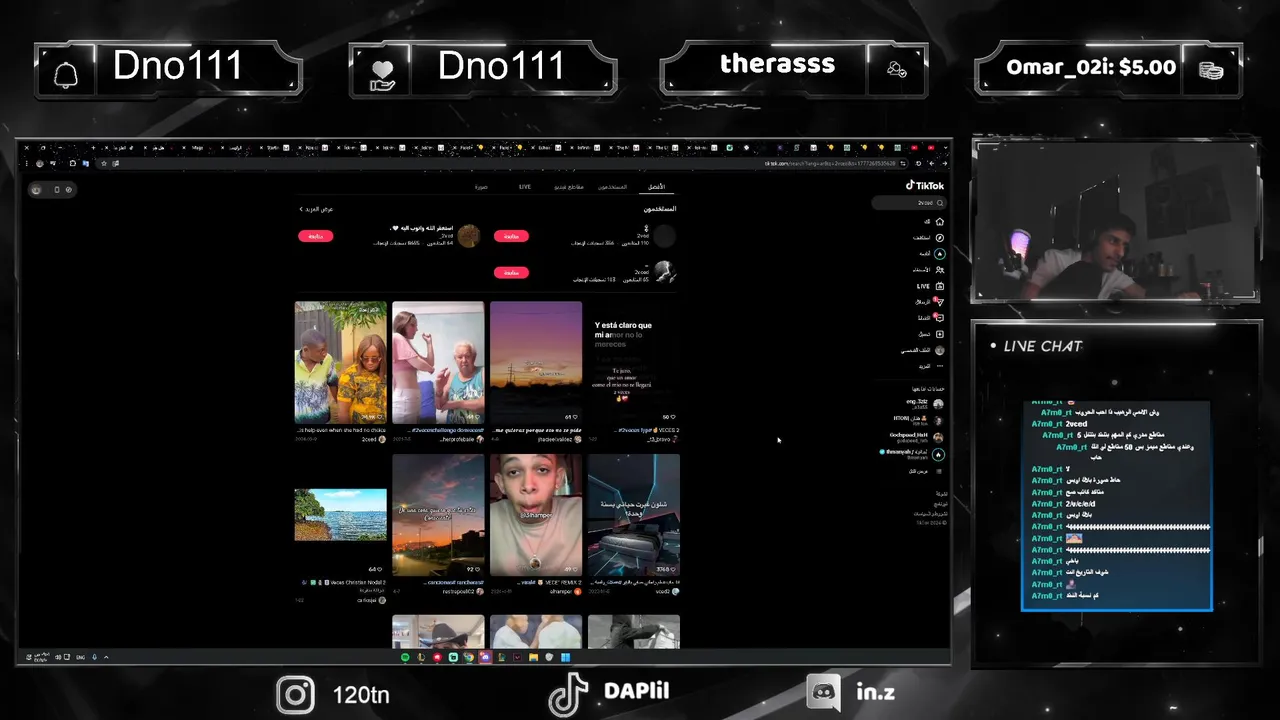Viewport: 1280px width, 720px height.
Task: Click the browser address bar URL
Action: 830,163
